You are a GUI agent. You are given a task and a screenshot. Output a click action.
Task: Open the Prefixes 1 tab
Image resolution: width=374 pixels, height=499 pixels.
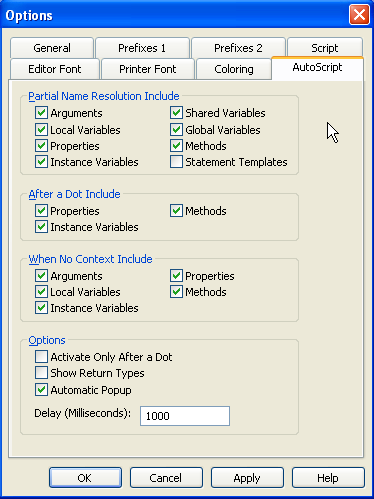pyautogui.click(x=142, y=48)
